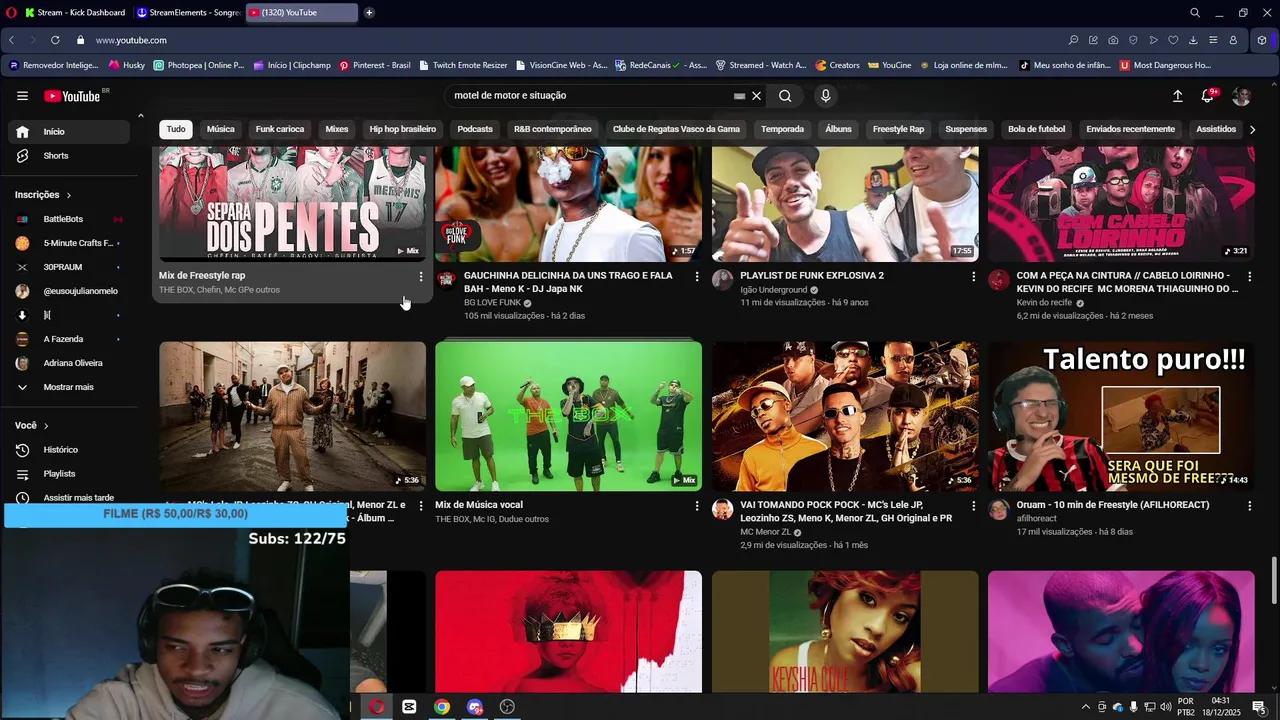Focus the YouTube search input field

590,96
